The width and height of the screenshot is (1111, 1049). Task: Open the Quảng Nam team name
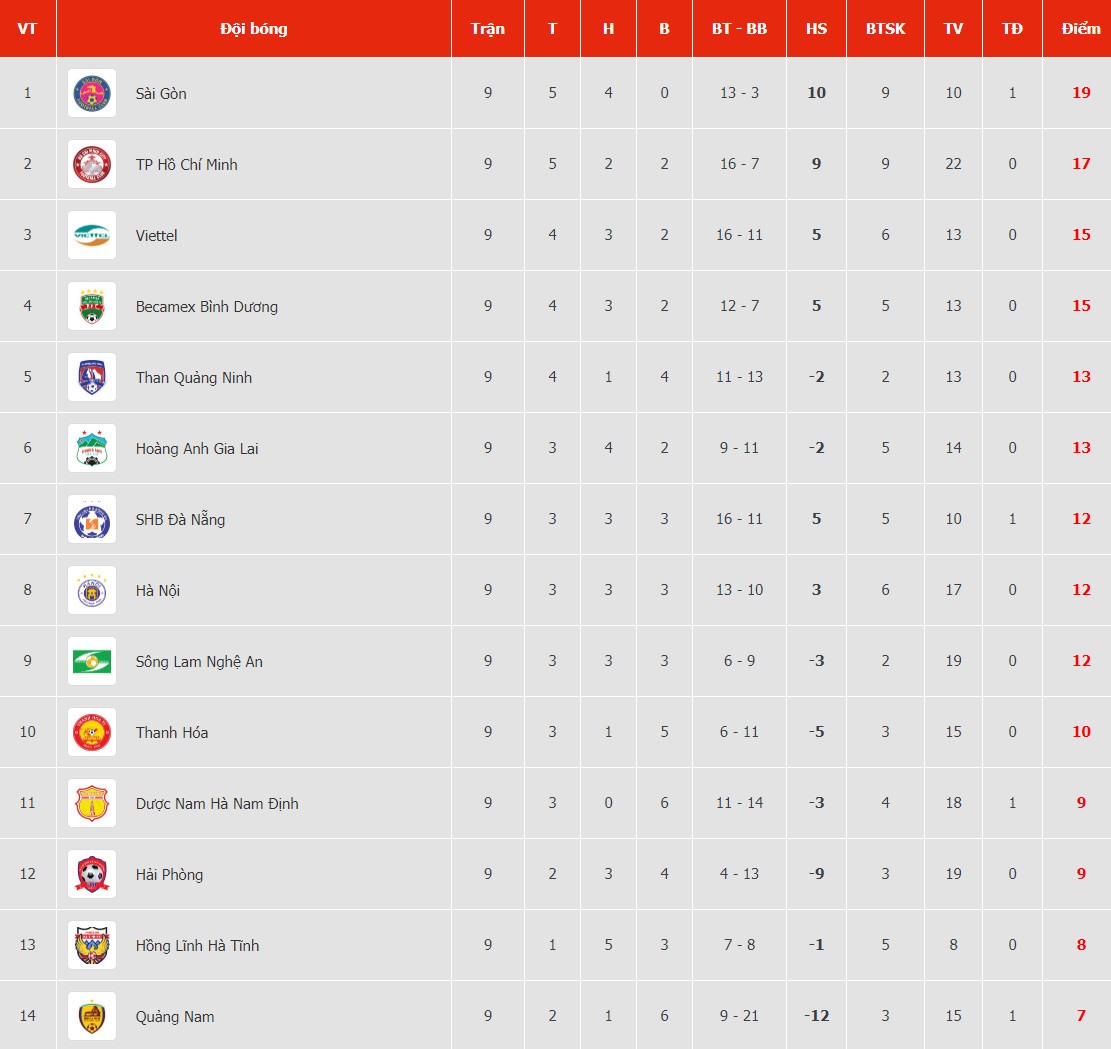[x=175, y=1016]
